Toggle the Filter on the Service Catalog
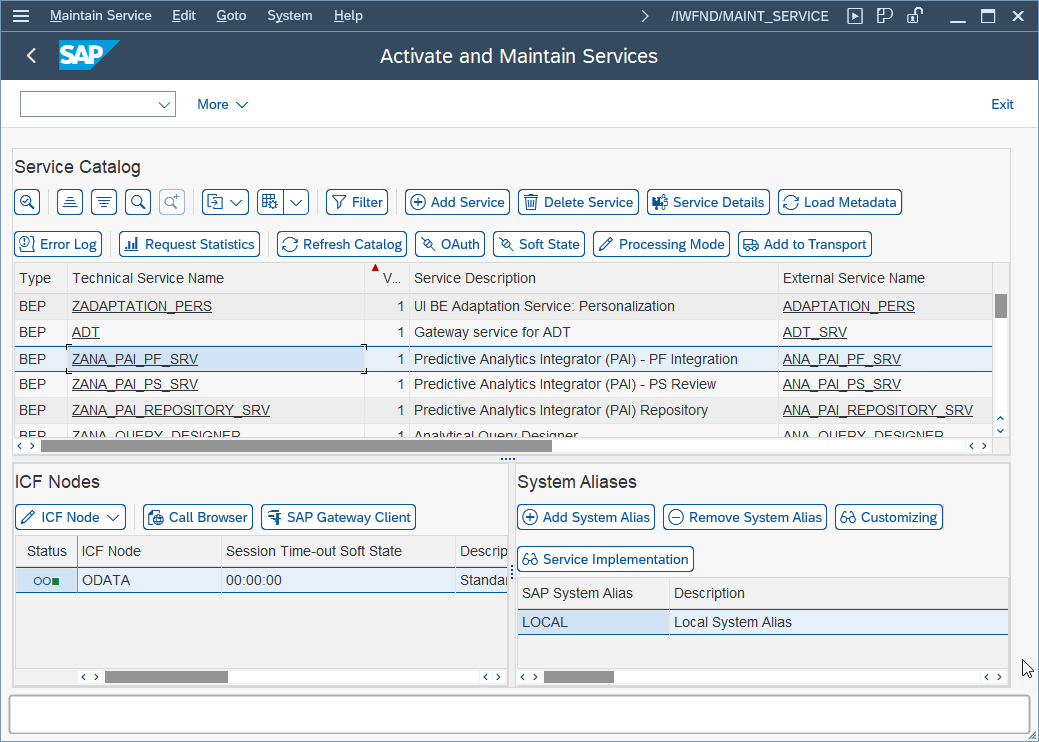1039x742 pixels. (x=356, y=202)
